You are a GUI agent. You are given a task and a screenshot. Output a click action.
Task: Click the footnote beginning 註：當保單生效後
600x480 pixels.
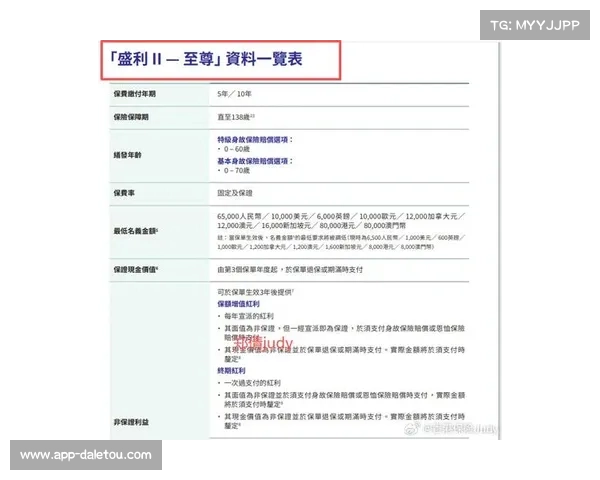pos(341,242)
